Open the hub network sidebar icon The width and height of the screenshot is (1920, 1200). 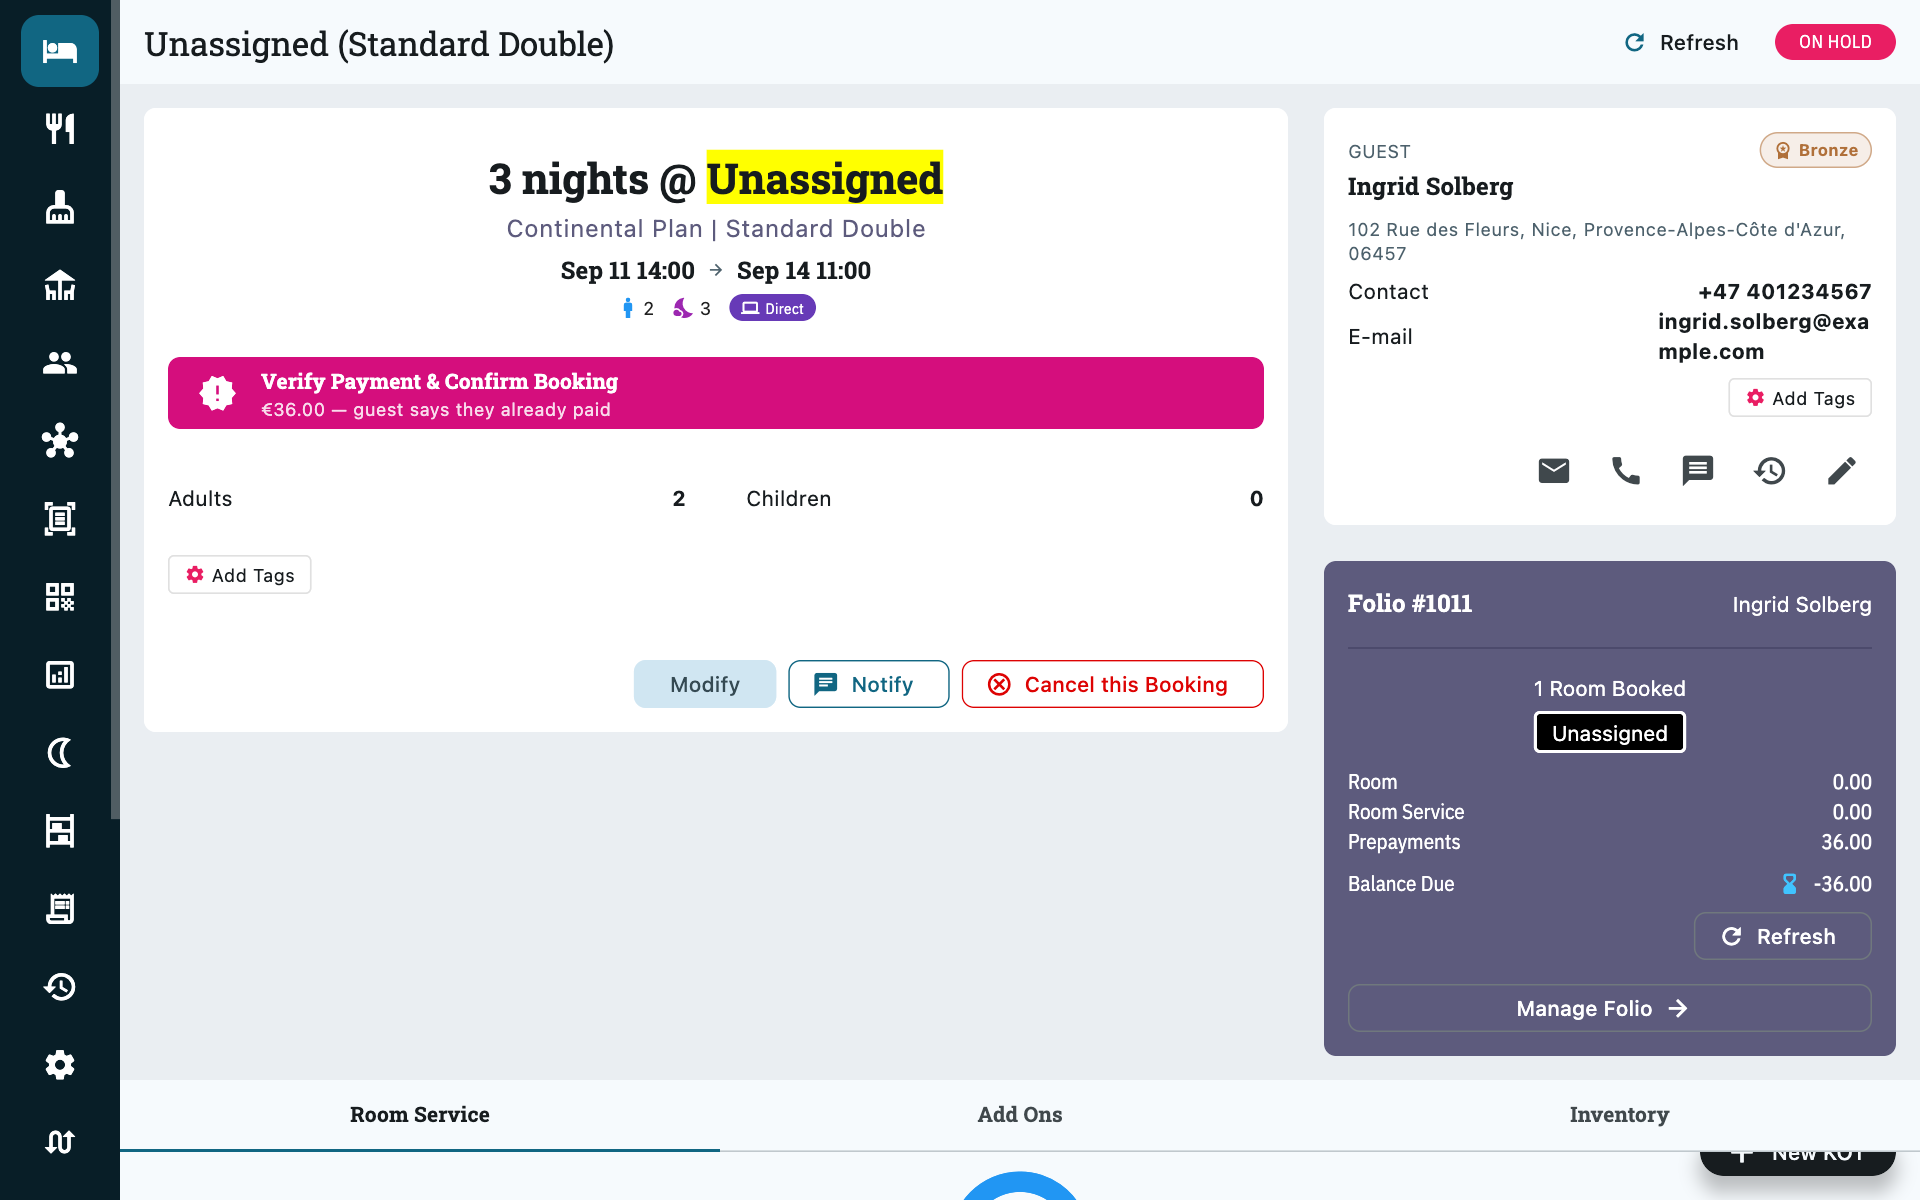point(60,441)
